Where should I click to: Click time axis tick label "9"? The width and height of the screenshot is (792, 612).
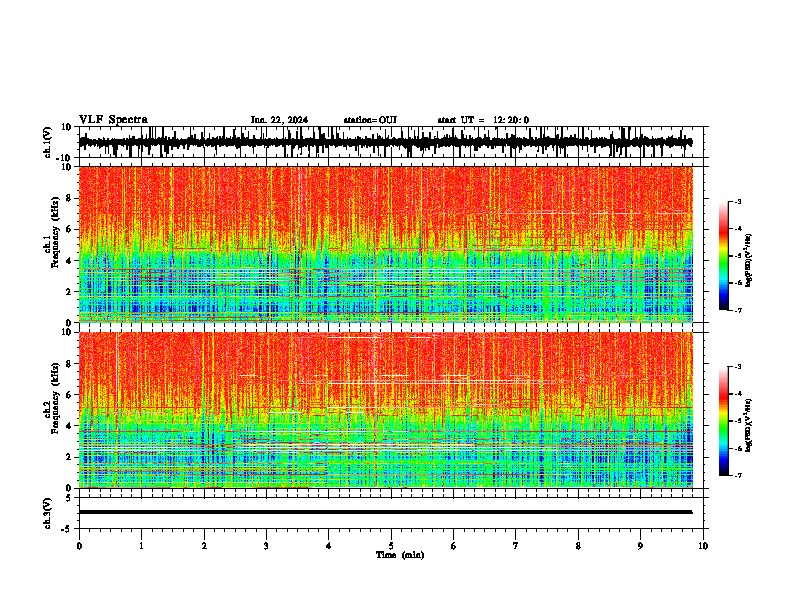(640, 546)
